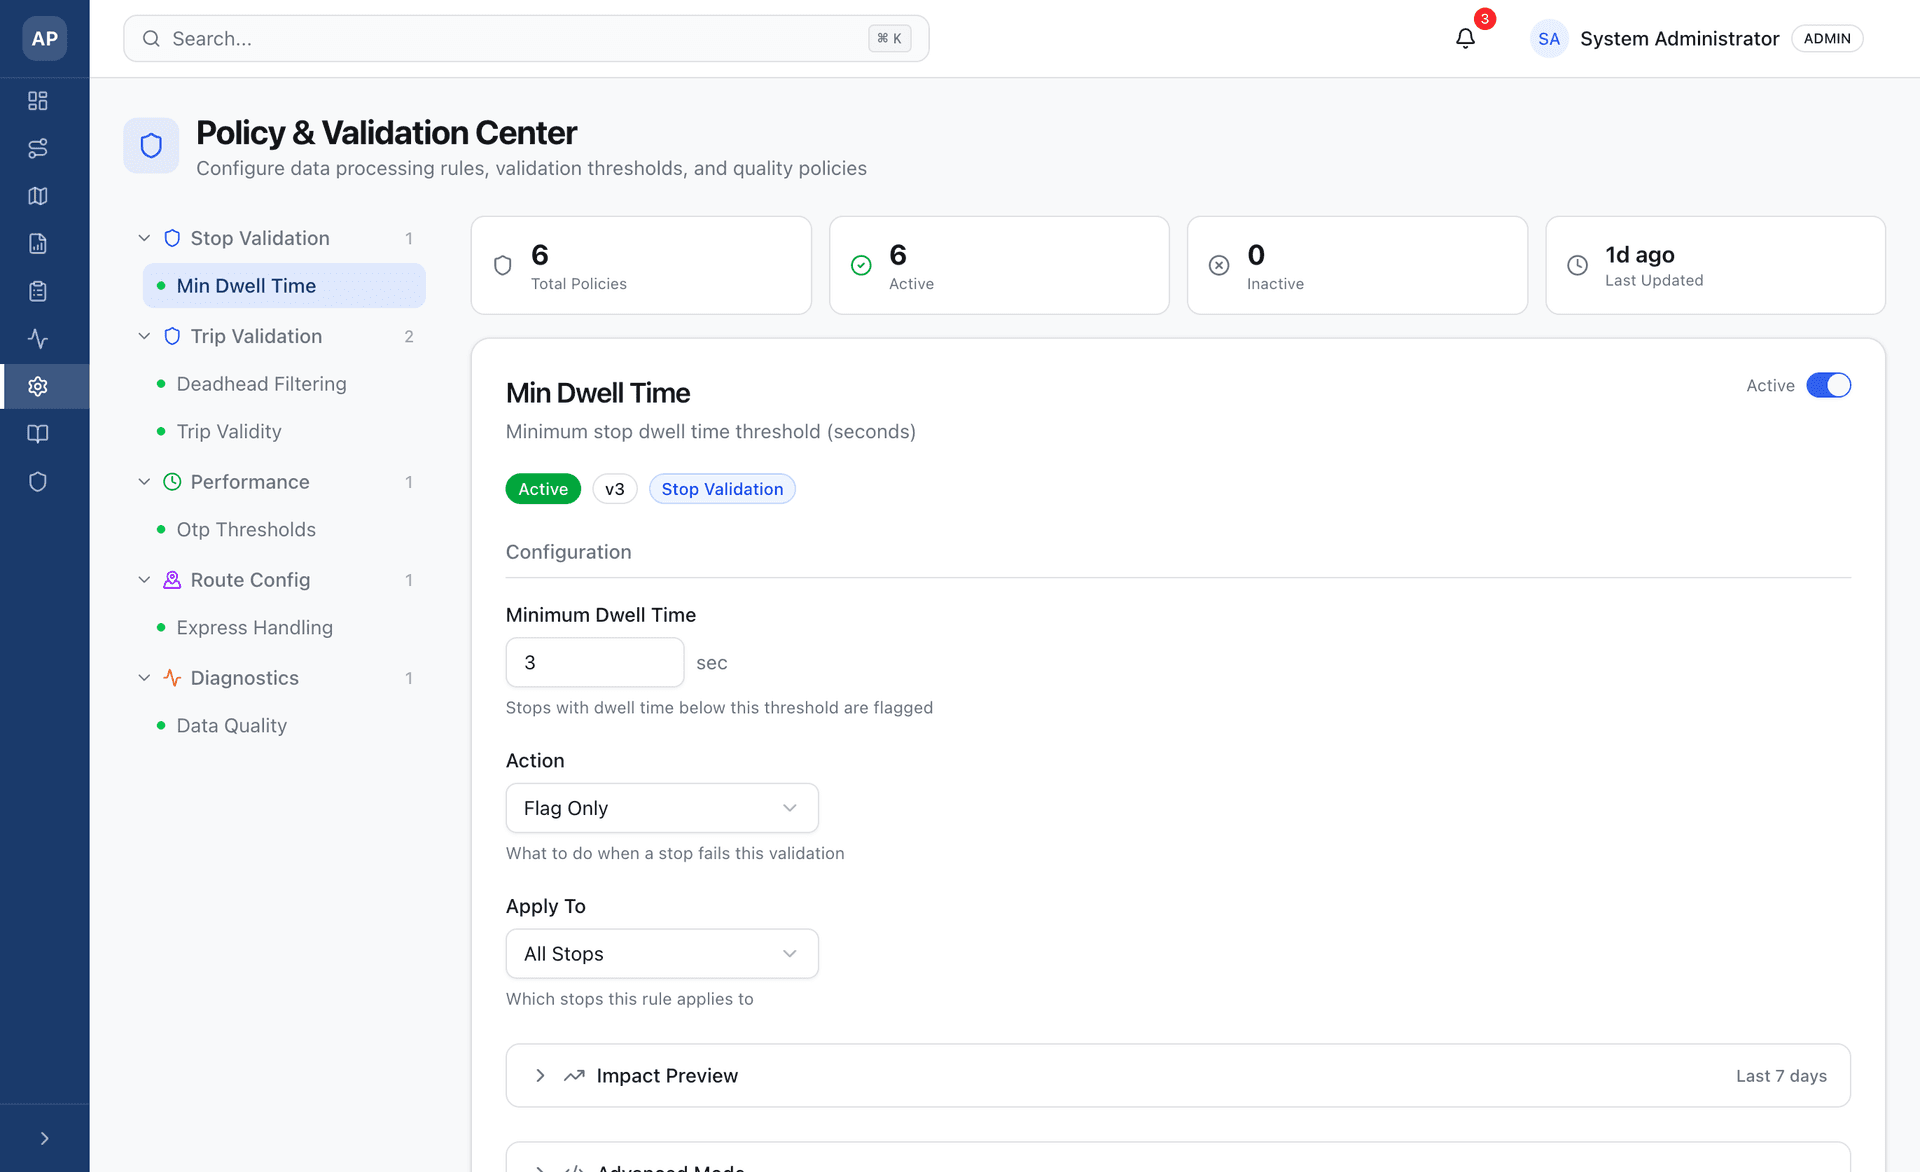Click the 1d ago Last Updated card
Viewport: 1920px width, 1172px height.
pyautogui.click(x=1715, y=265)
